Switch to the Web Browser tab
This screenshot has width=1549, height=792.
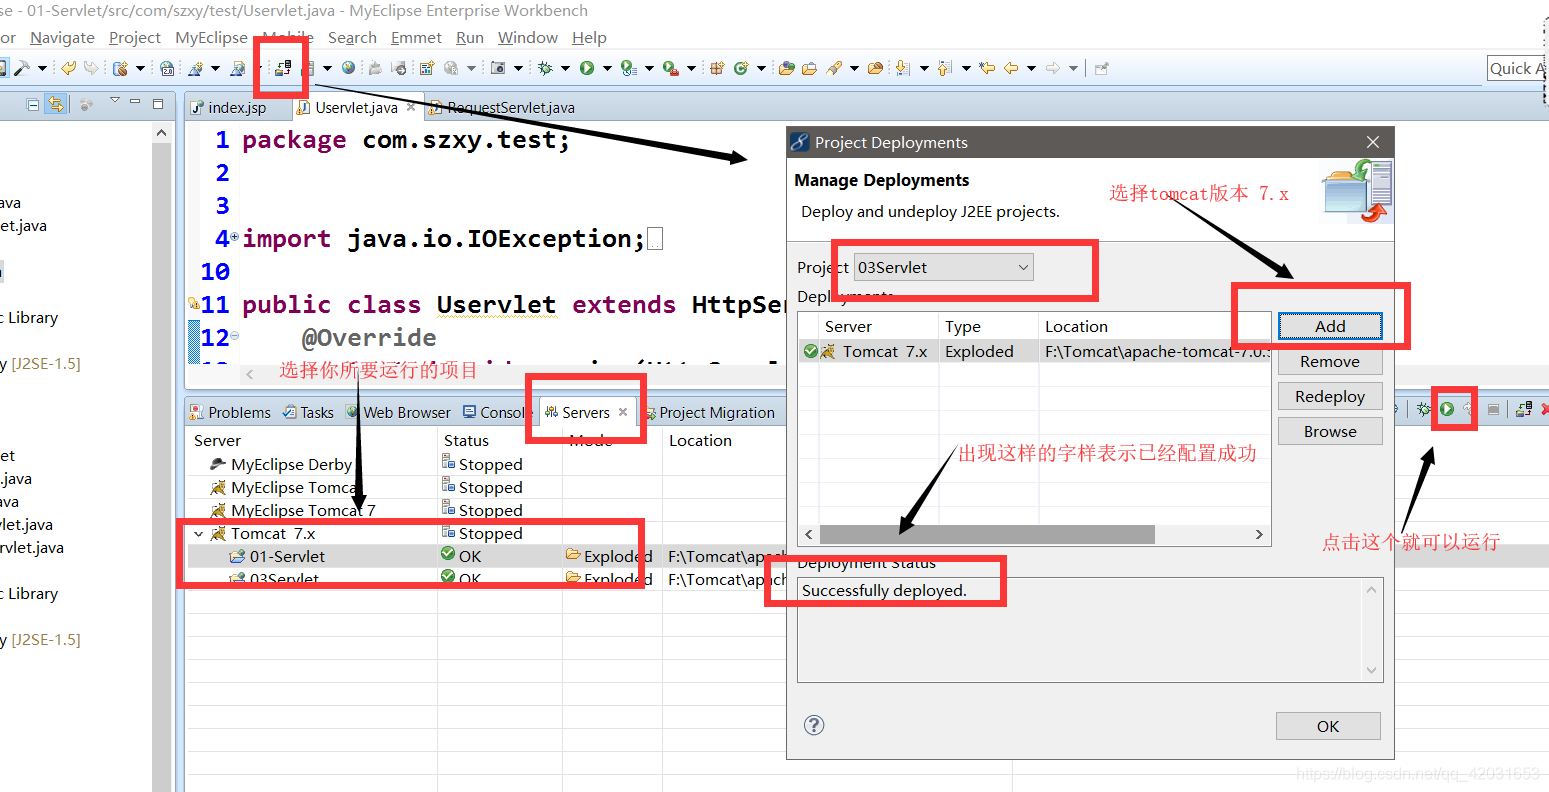click(398, 412)
